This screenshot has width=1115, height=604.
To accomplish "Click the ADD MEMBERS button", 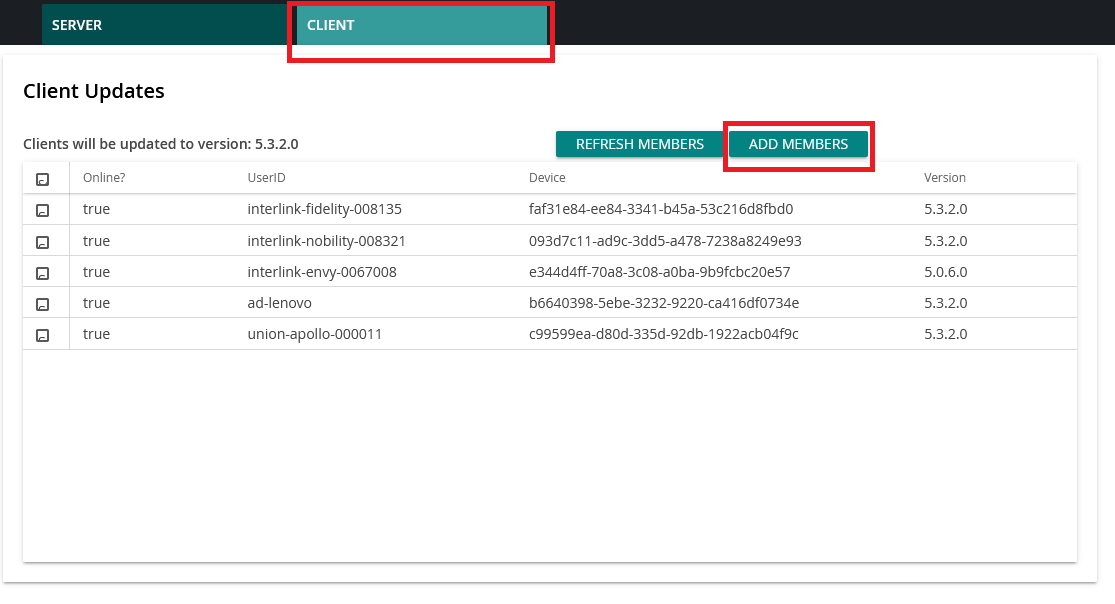I will [798, 144].
